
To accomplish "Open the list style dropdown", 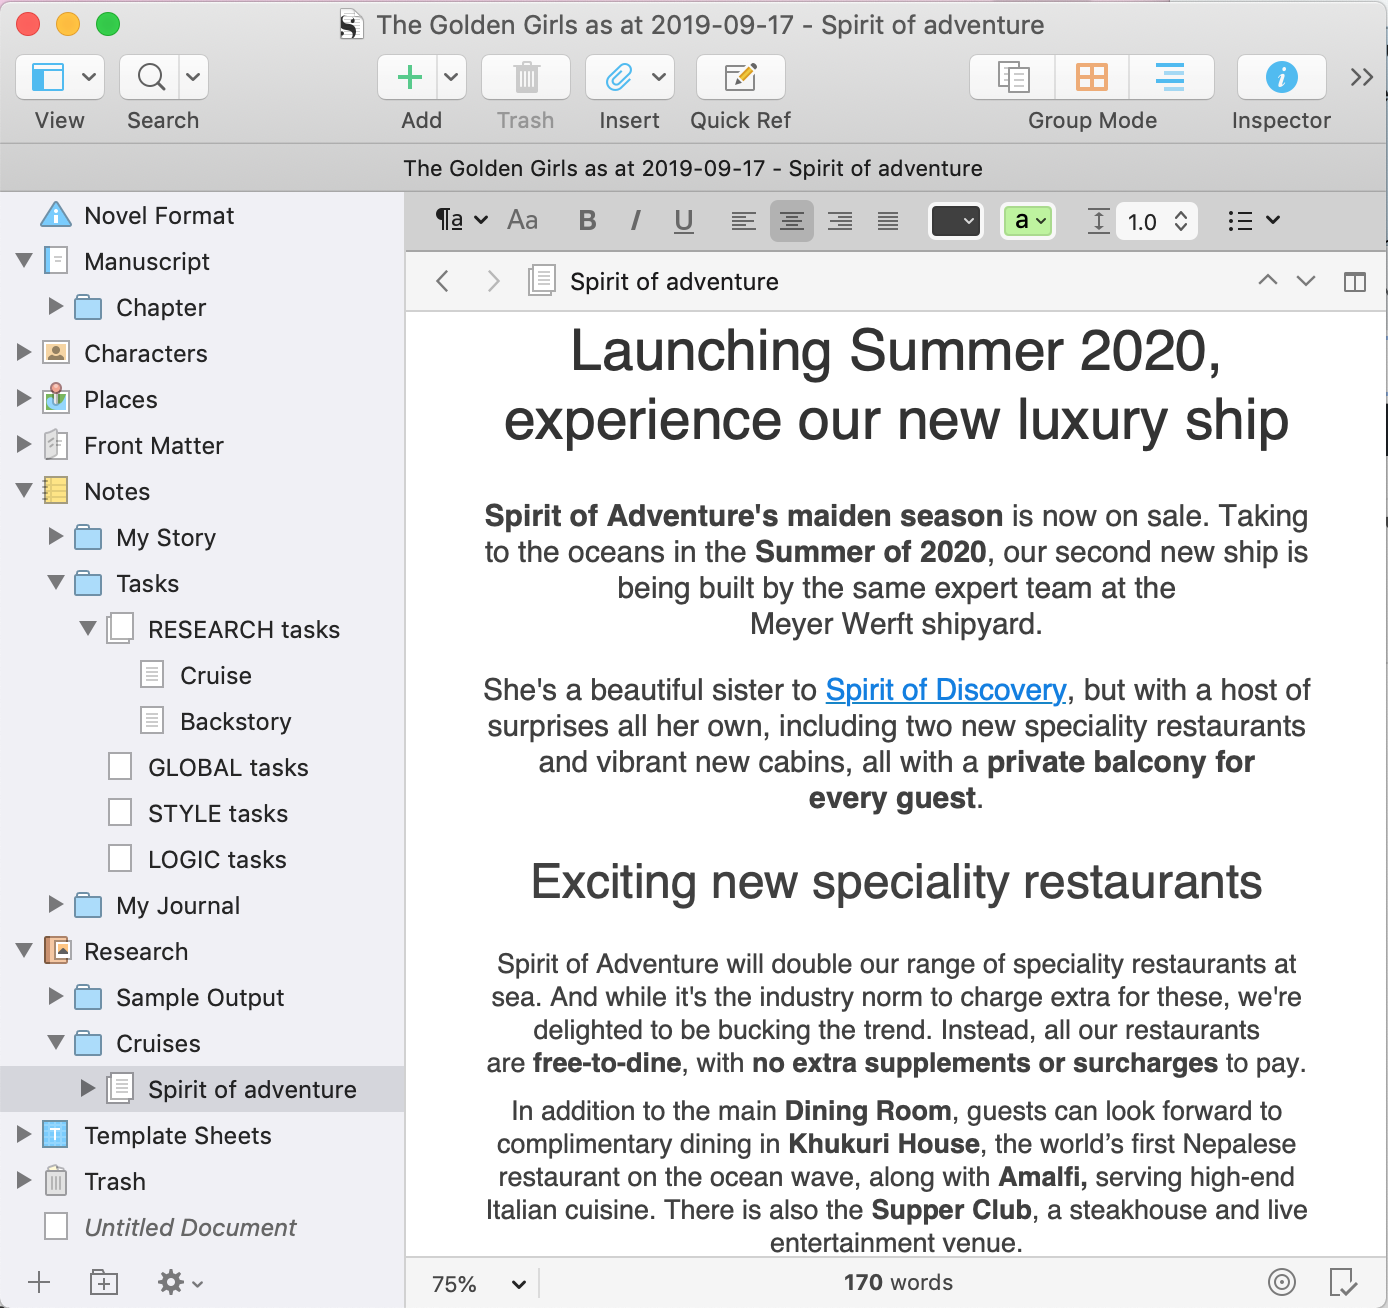I will point(1254,221).
